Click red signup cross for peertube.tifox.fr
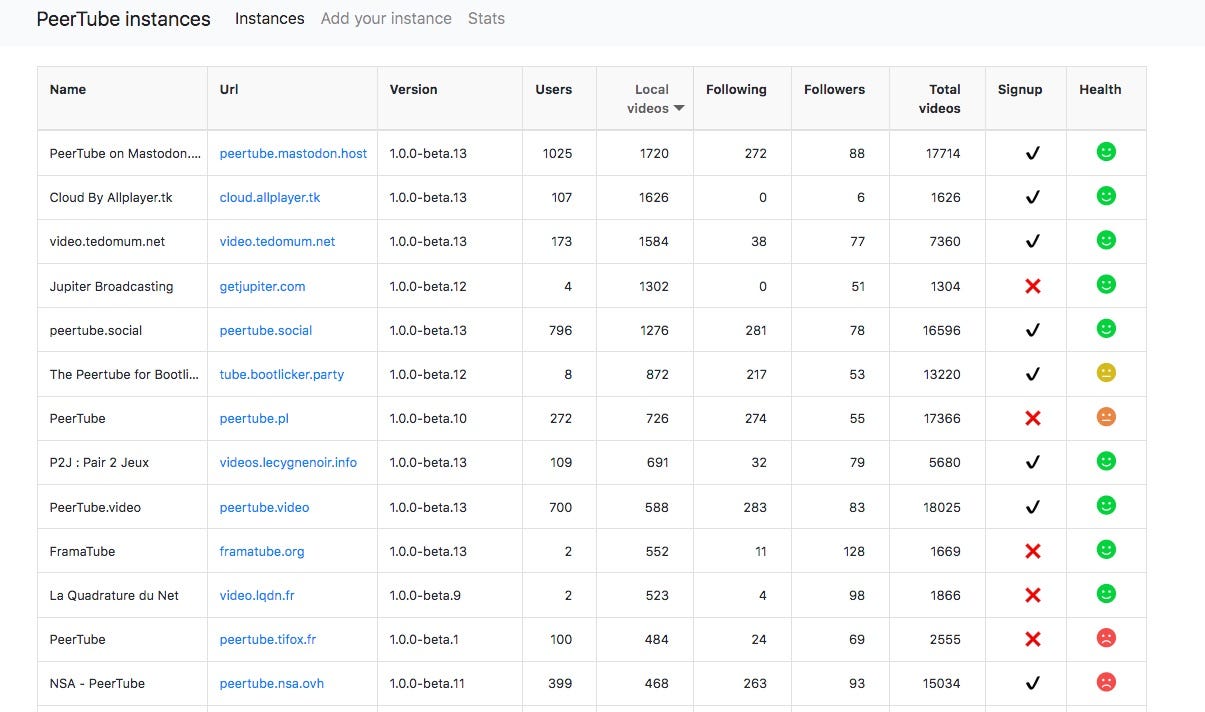The width and height of the screenshot is (1205, 712). [1033, 639]
